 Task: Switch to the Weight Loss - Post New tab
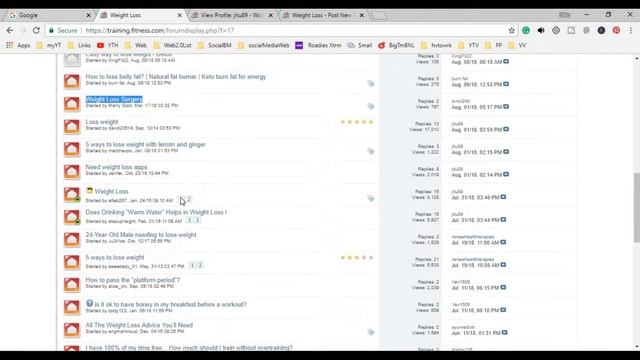click(x=322, y=15)
